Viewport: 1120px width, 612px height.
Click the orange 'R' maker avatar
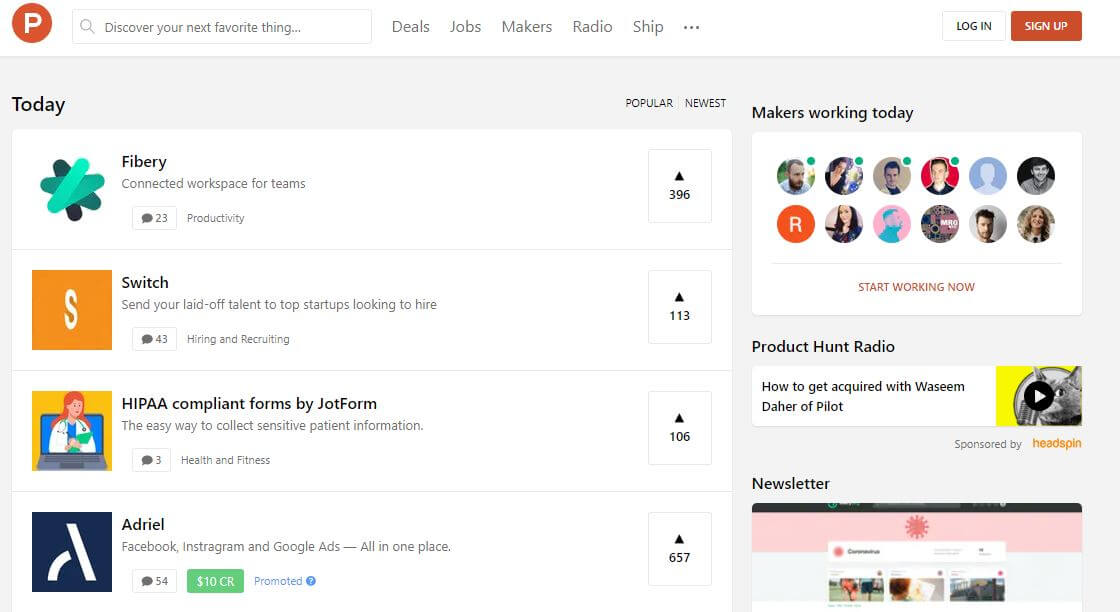795,225
